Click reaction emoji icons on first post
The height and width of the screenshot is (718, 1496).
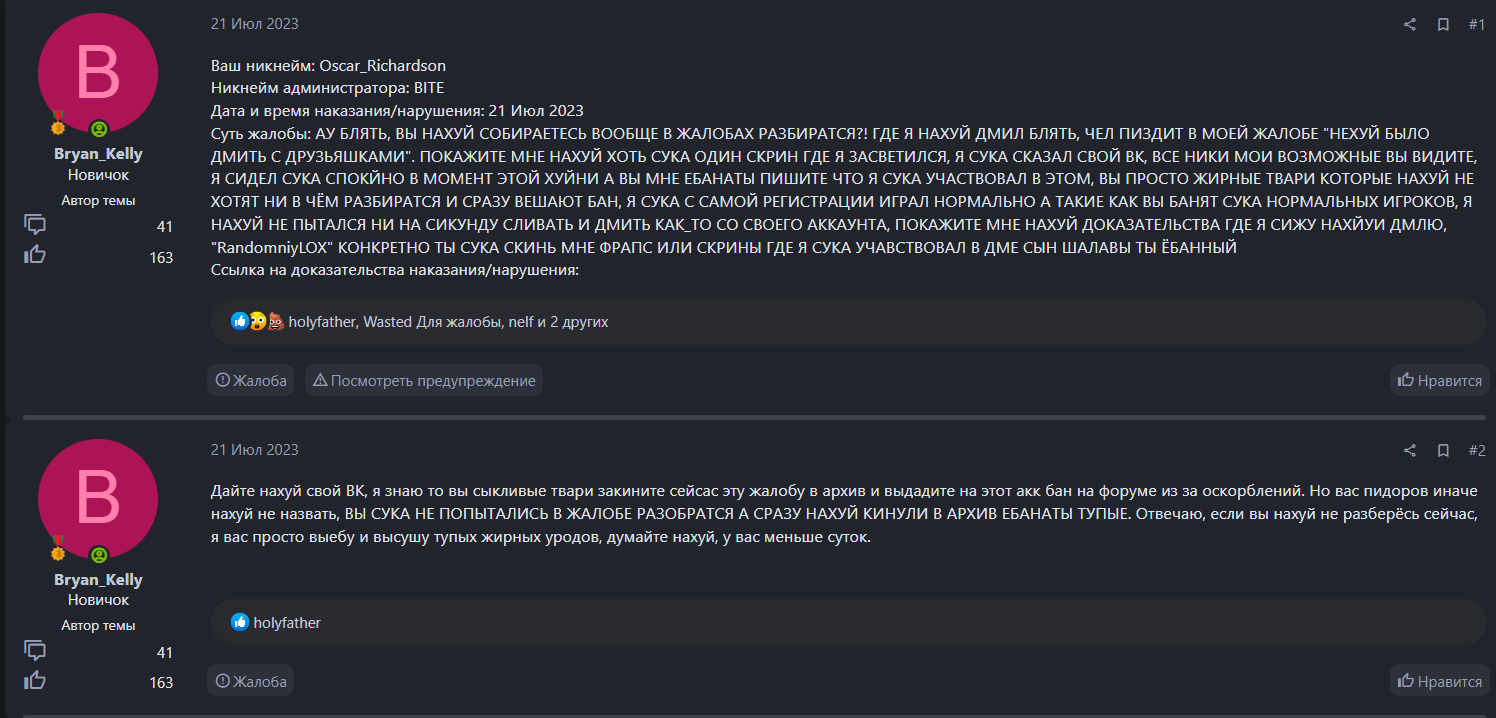[258, 322]
